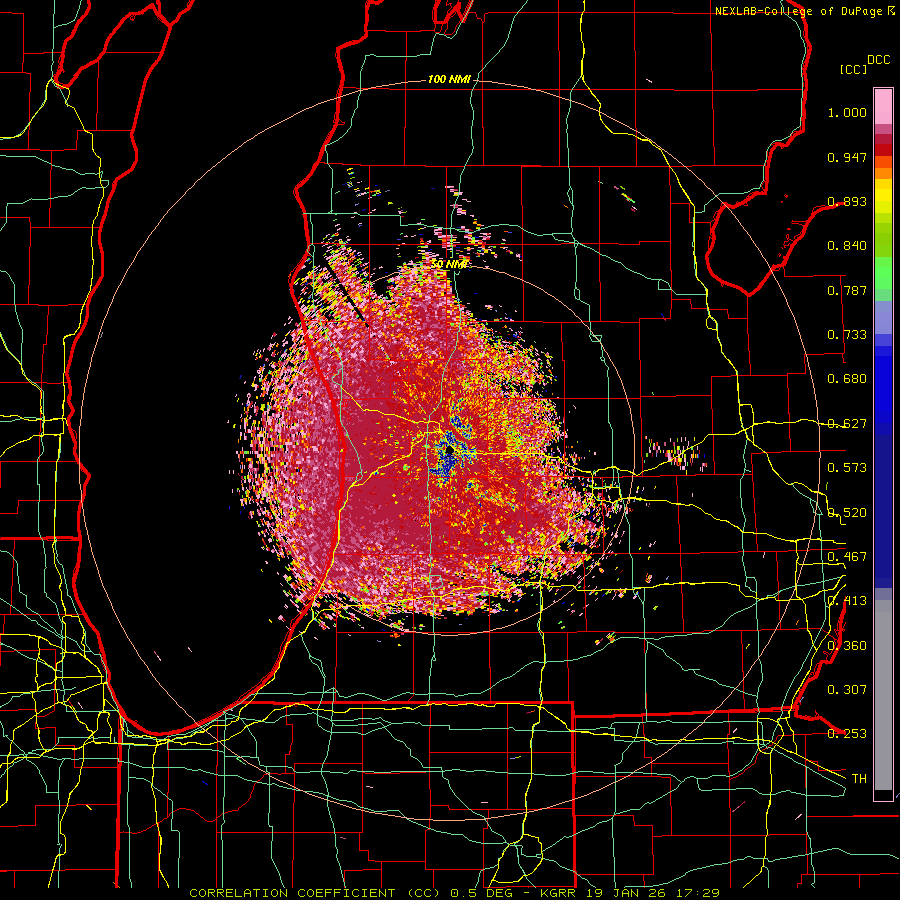The height and width of the screenshot is (900, 900).
Task: Click the 0.787 color scale value
Action: (847, 290)
